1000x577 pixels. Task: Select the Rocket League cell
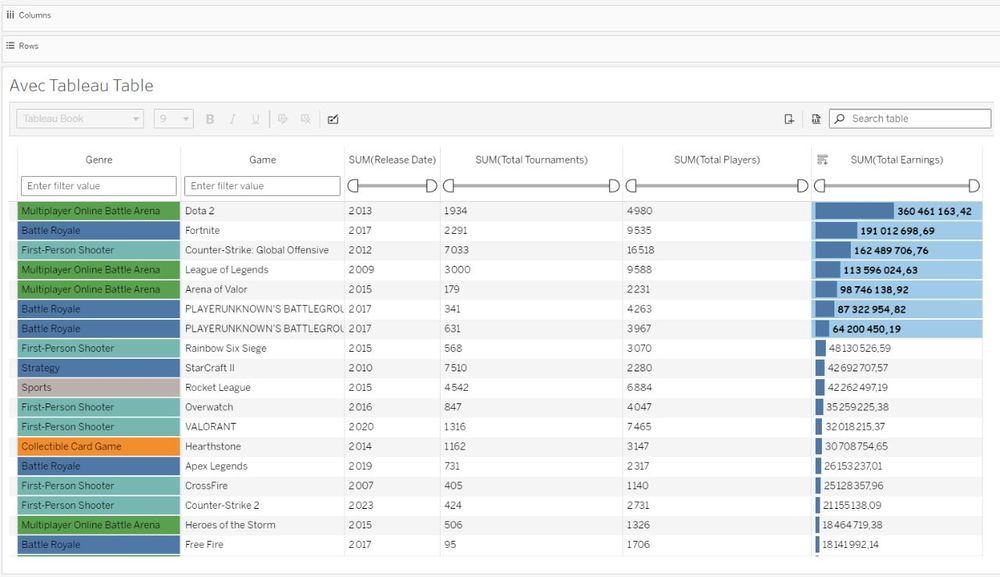pyautogui.click(x=263, y=388)
